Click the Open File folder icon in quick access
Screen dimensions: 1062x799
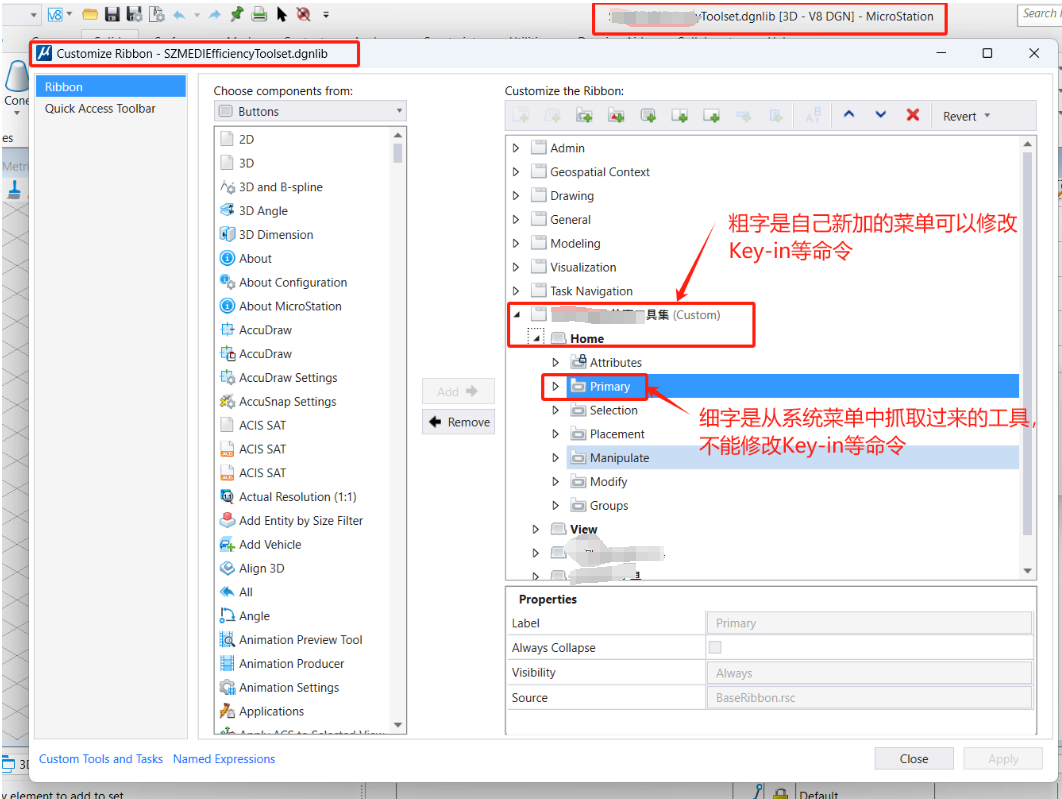89,14
